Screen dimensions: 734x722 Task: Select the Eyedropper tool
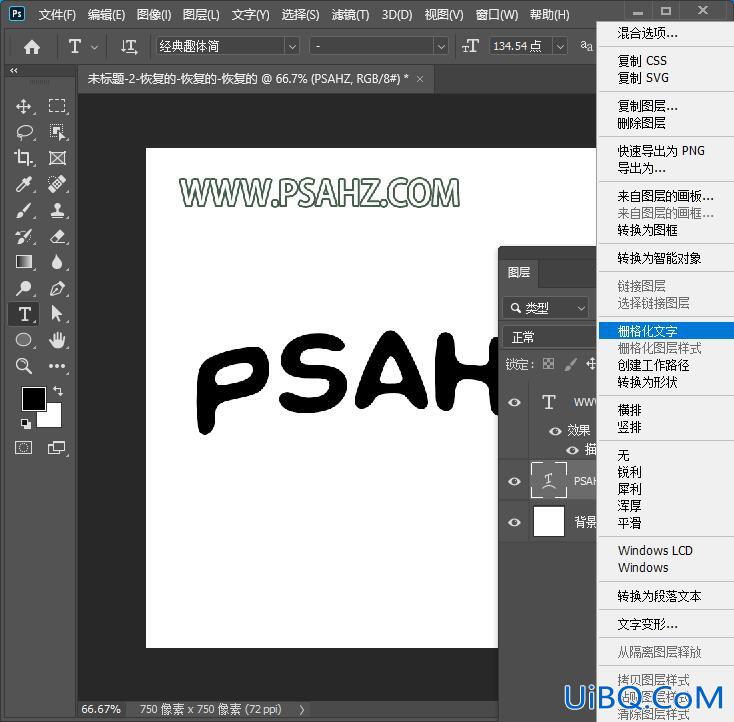pyautogui.click(x=23, y=184)
